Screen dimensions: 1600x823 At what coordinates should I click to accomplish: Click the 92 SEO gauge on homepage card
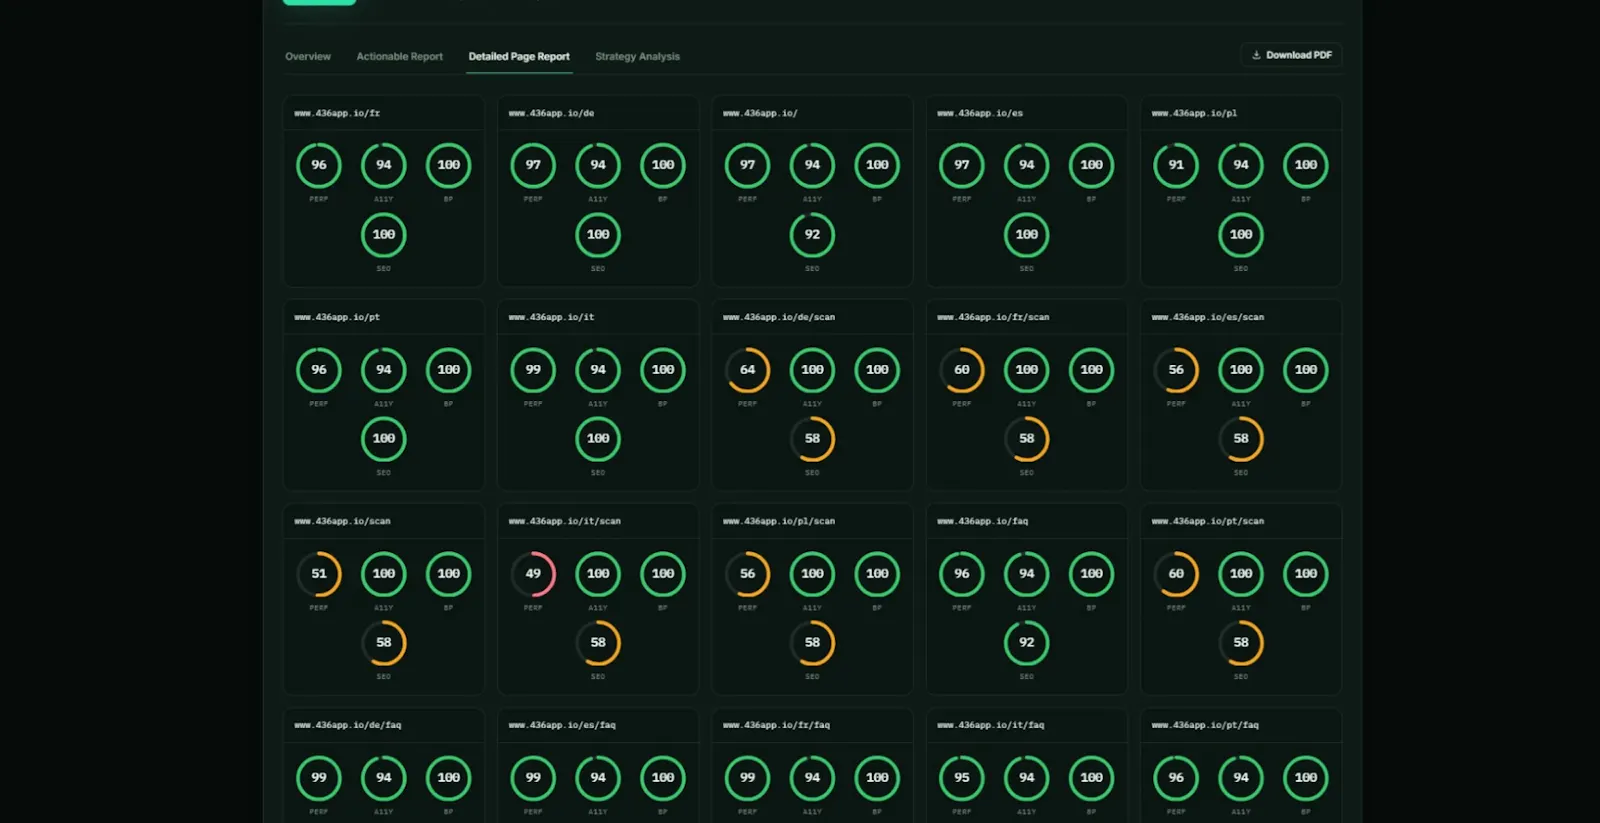[x=812, y=235]
